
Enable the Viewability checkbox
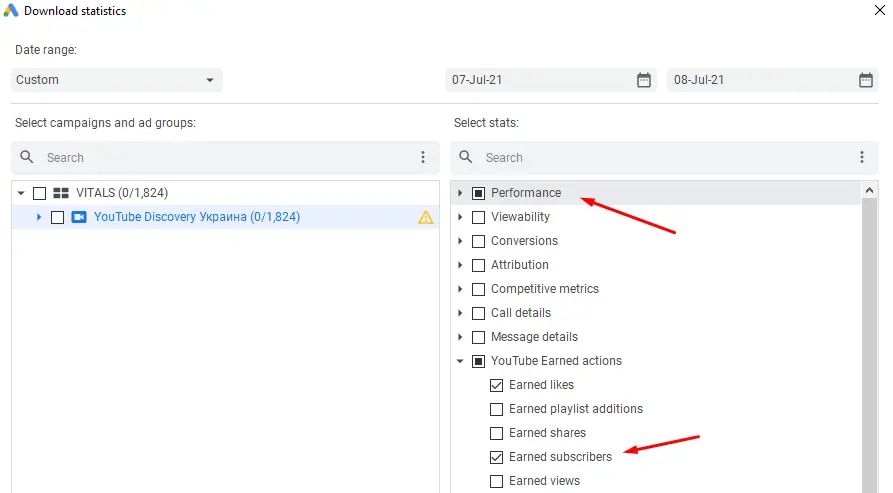tap(478, 217)
